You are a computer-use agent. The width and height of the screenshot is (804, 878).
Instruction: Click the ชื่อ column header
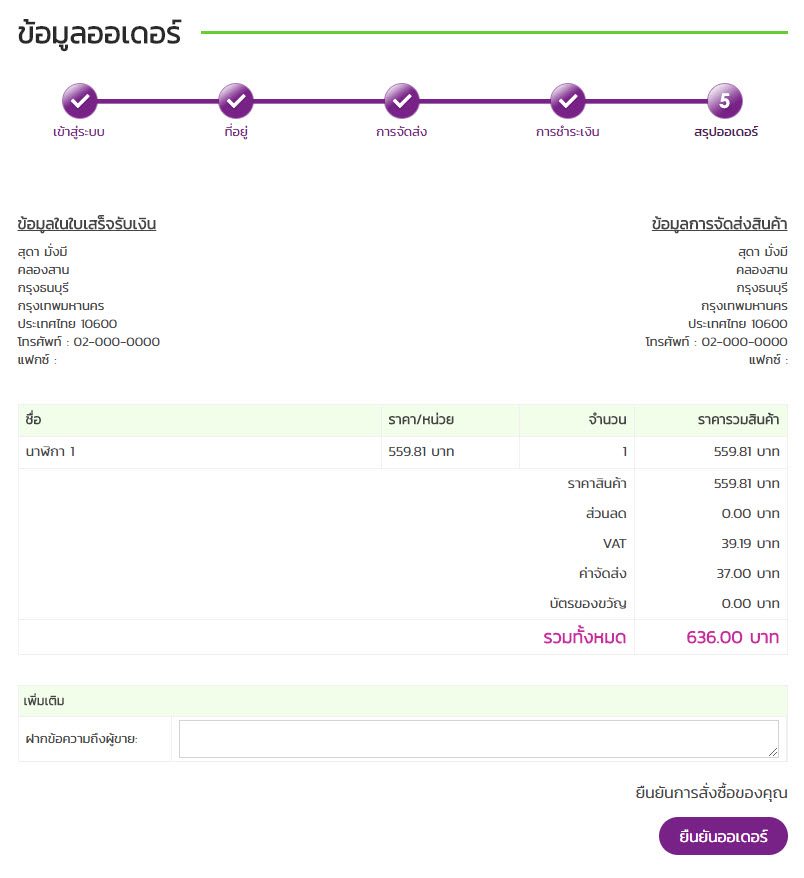coord(33,420)
